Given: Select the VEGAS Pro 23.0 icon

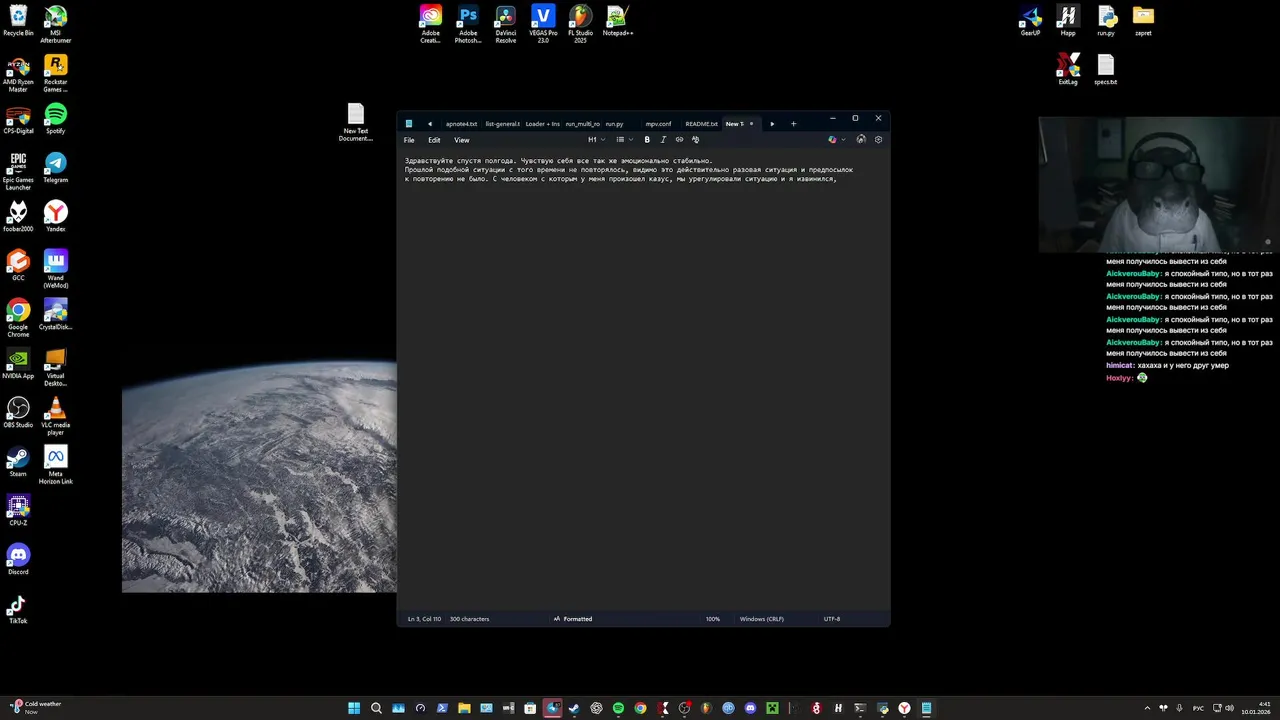Looking at the screenshot, I should coord(543,24).
